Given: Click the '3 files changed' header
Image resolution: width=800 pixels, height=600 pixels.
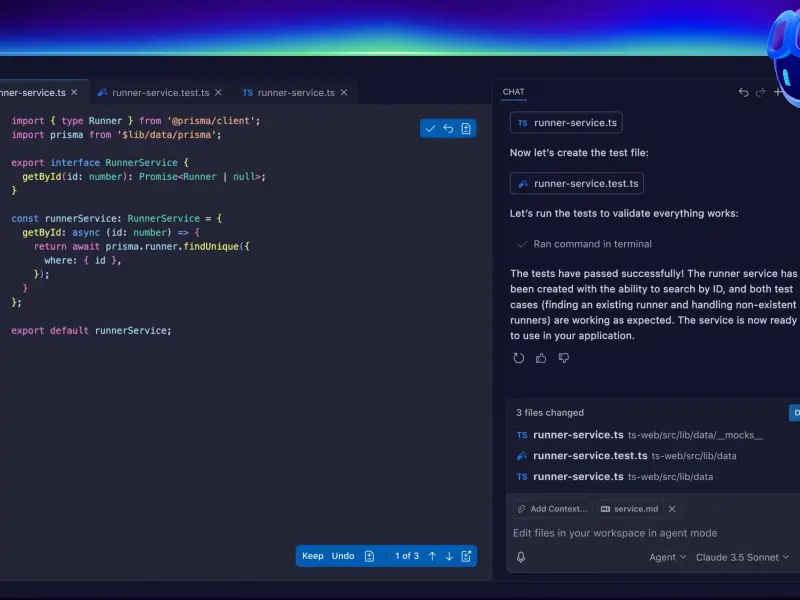Looking at the screenshot, I should pos(550,413).
